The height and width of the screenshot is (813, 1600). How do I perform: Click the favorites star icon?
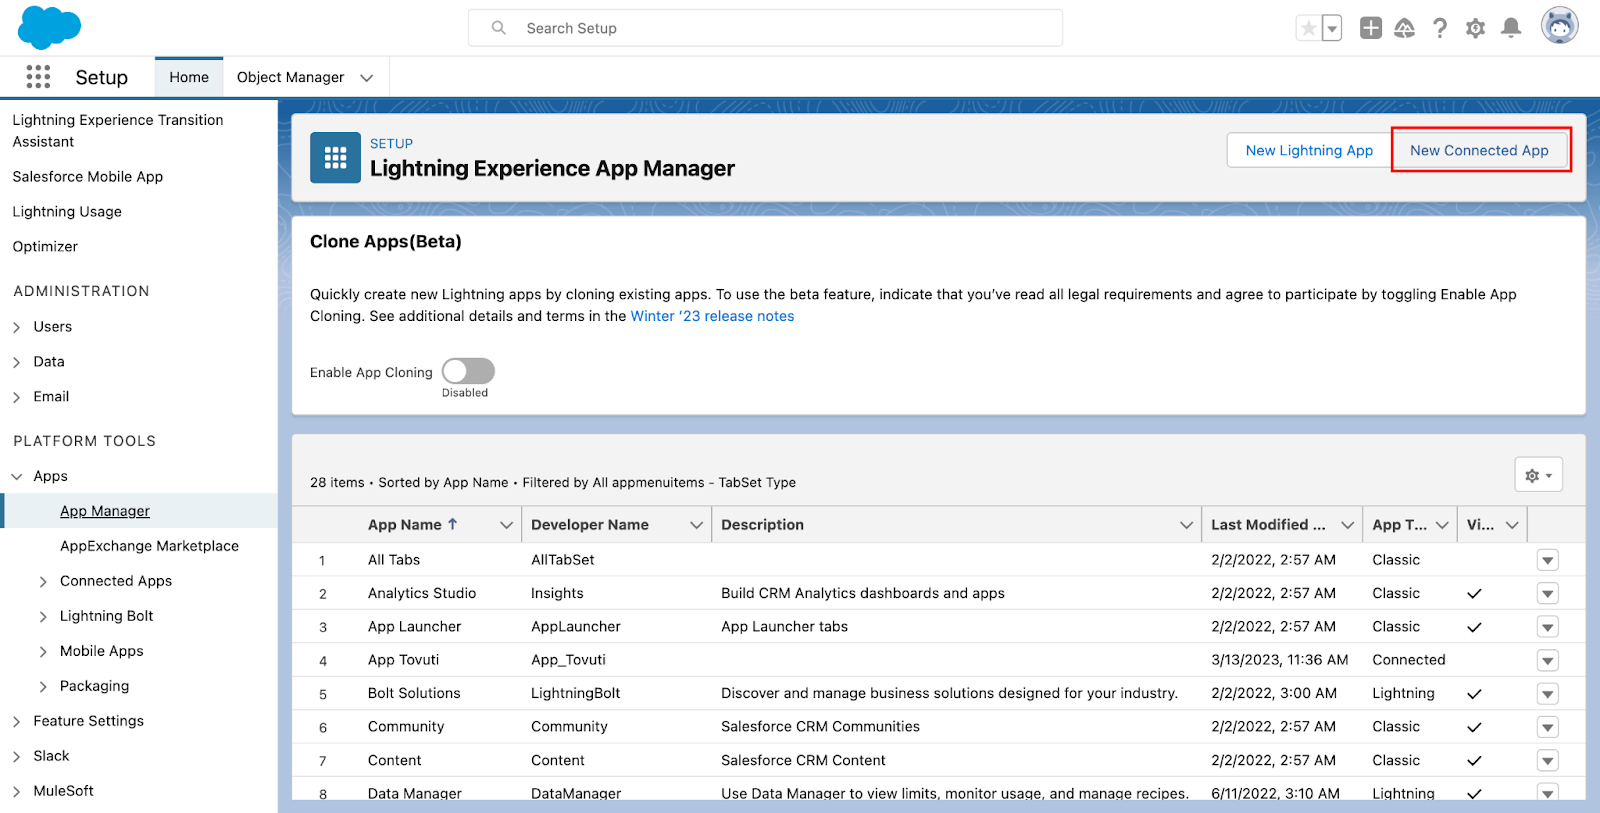(1308, 28)
